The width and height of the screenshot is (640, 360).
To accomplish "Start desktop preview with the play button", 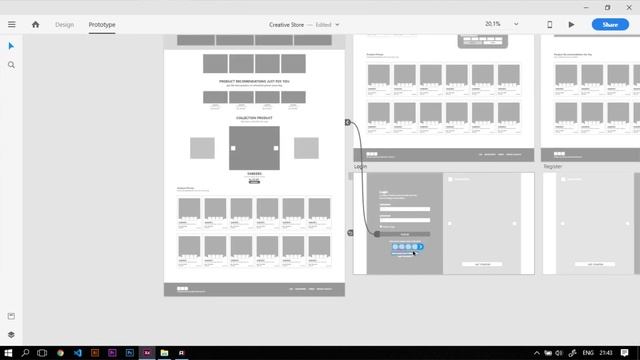I will [571, 24].
